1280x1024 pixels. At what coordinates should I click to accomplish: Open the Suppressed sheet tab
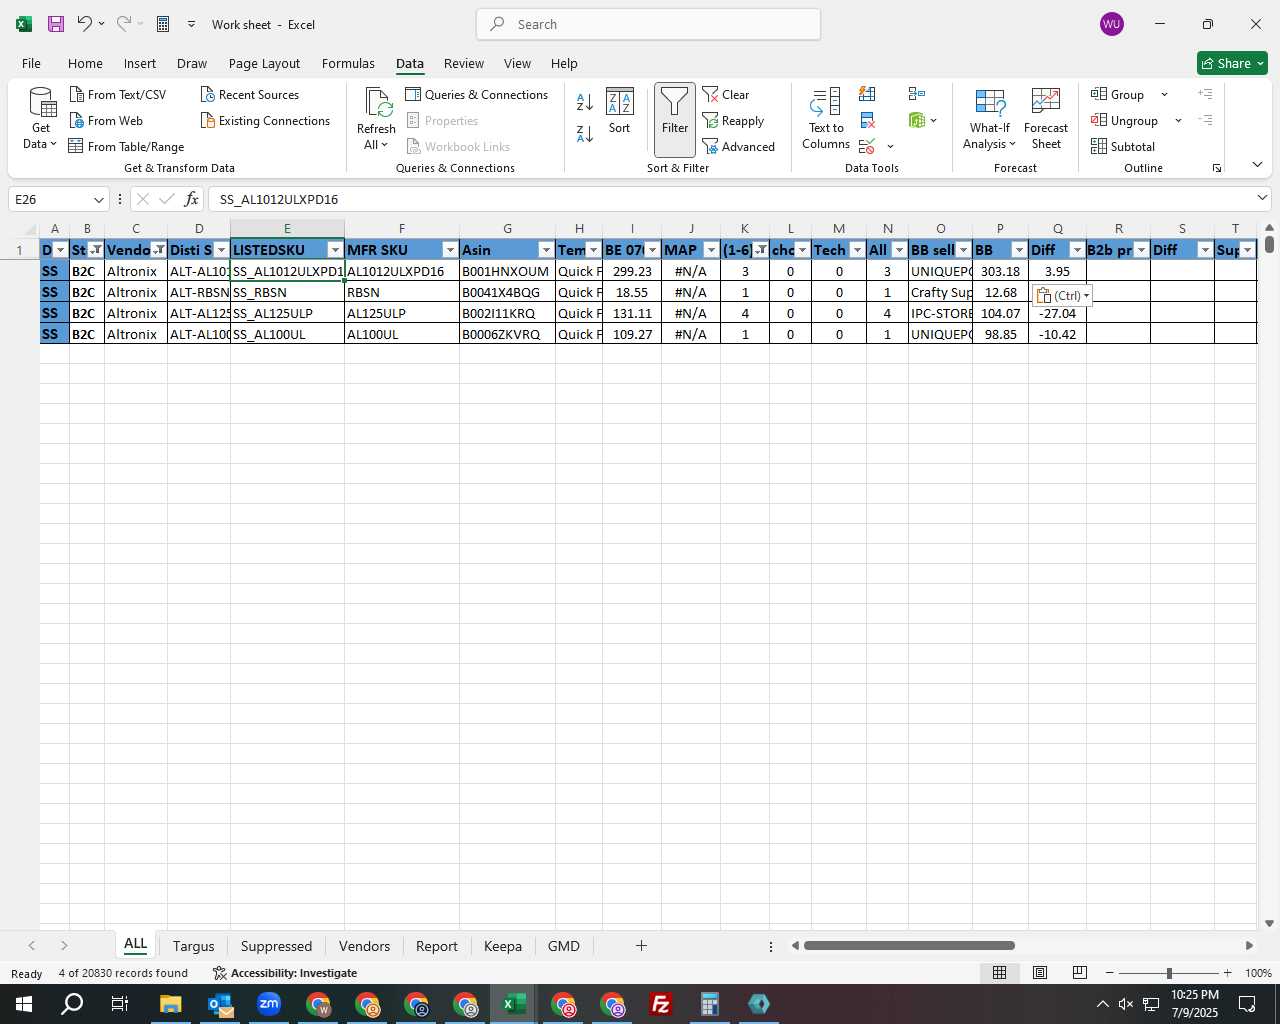tap(276, 946)
